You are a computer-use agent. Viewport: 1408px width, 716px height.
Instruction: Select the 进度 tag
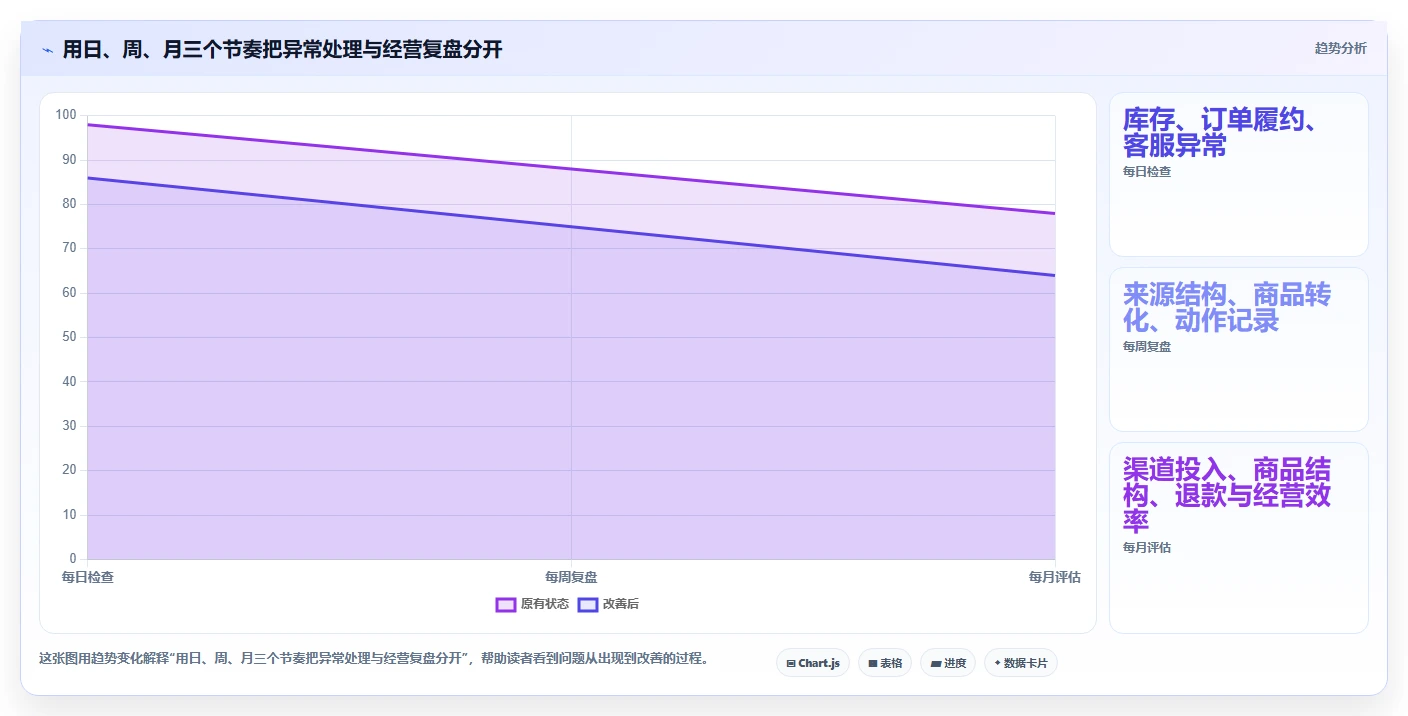click(948, 663)
